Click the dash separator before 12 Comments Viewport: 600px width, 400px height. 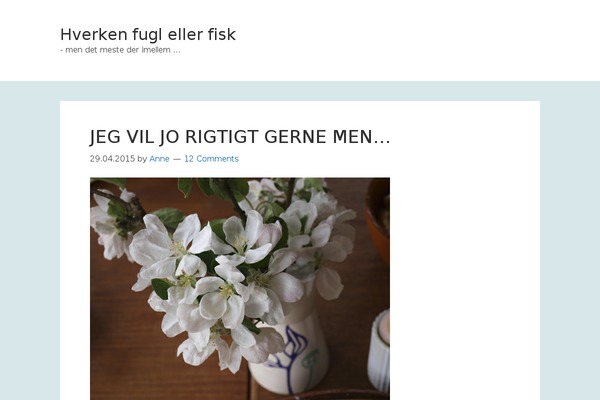tap(176, 159)
